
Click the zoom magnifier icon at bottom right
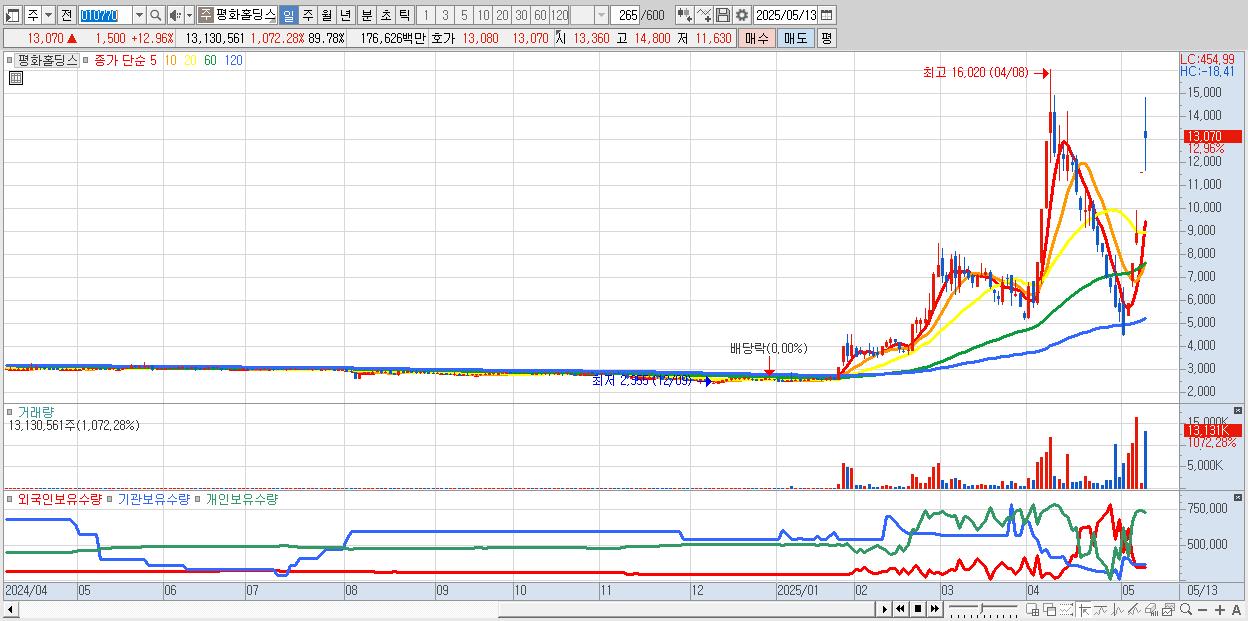(1186, 609)
